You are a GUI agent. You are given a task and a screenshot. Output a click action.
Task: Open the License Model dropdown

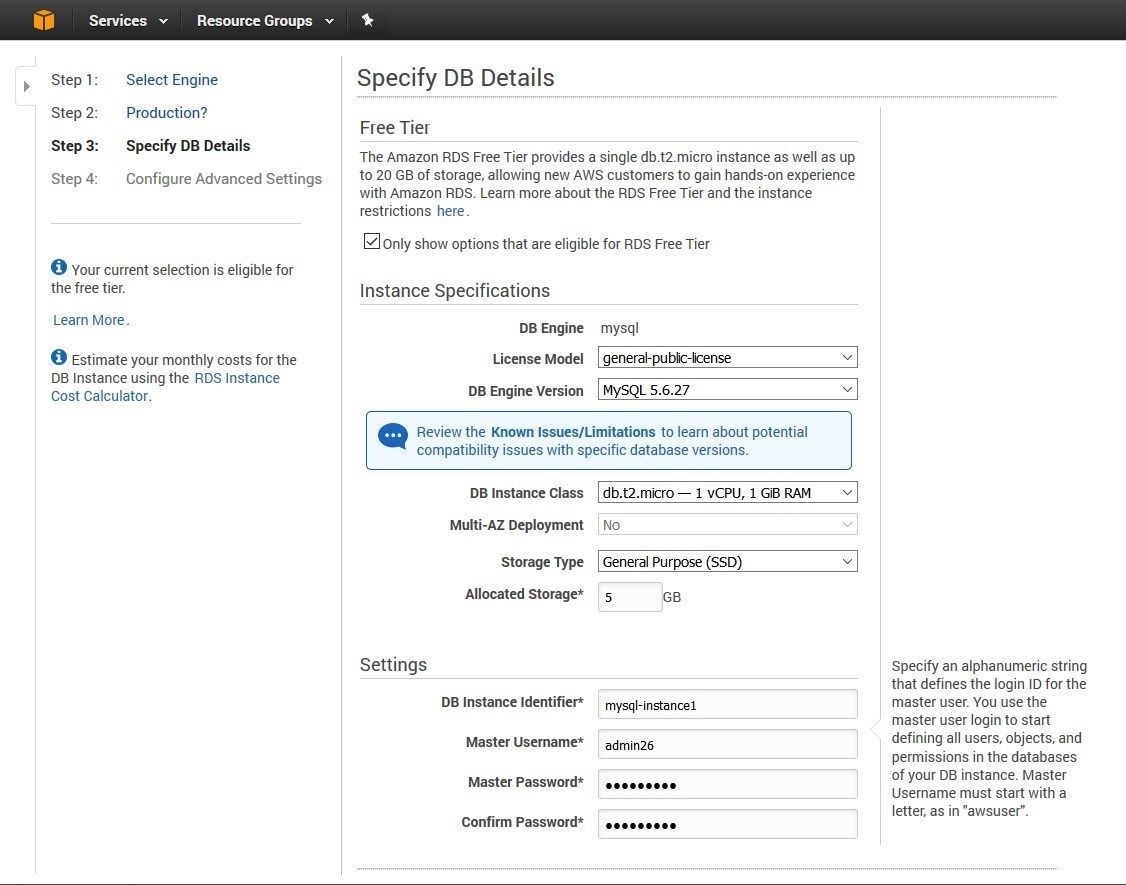[x=727, y=357]
